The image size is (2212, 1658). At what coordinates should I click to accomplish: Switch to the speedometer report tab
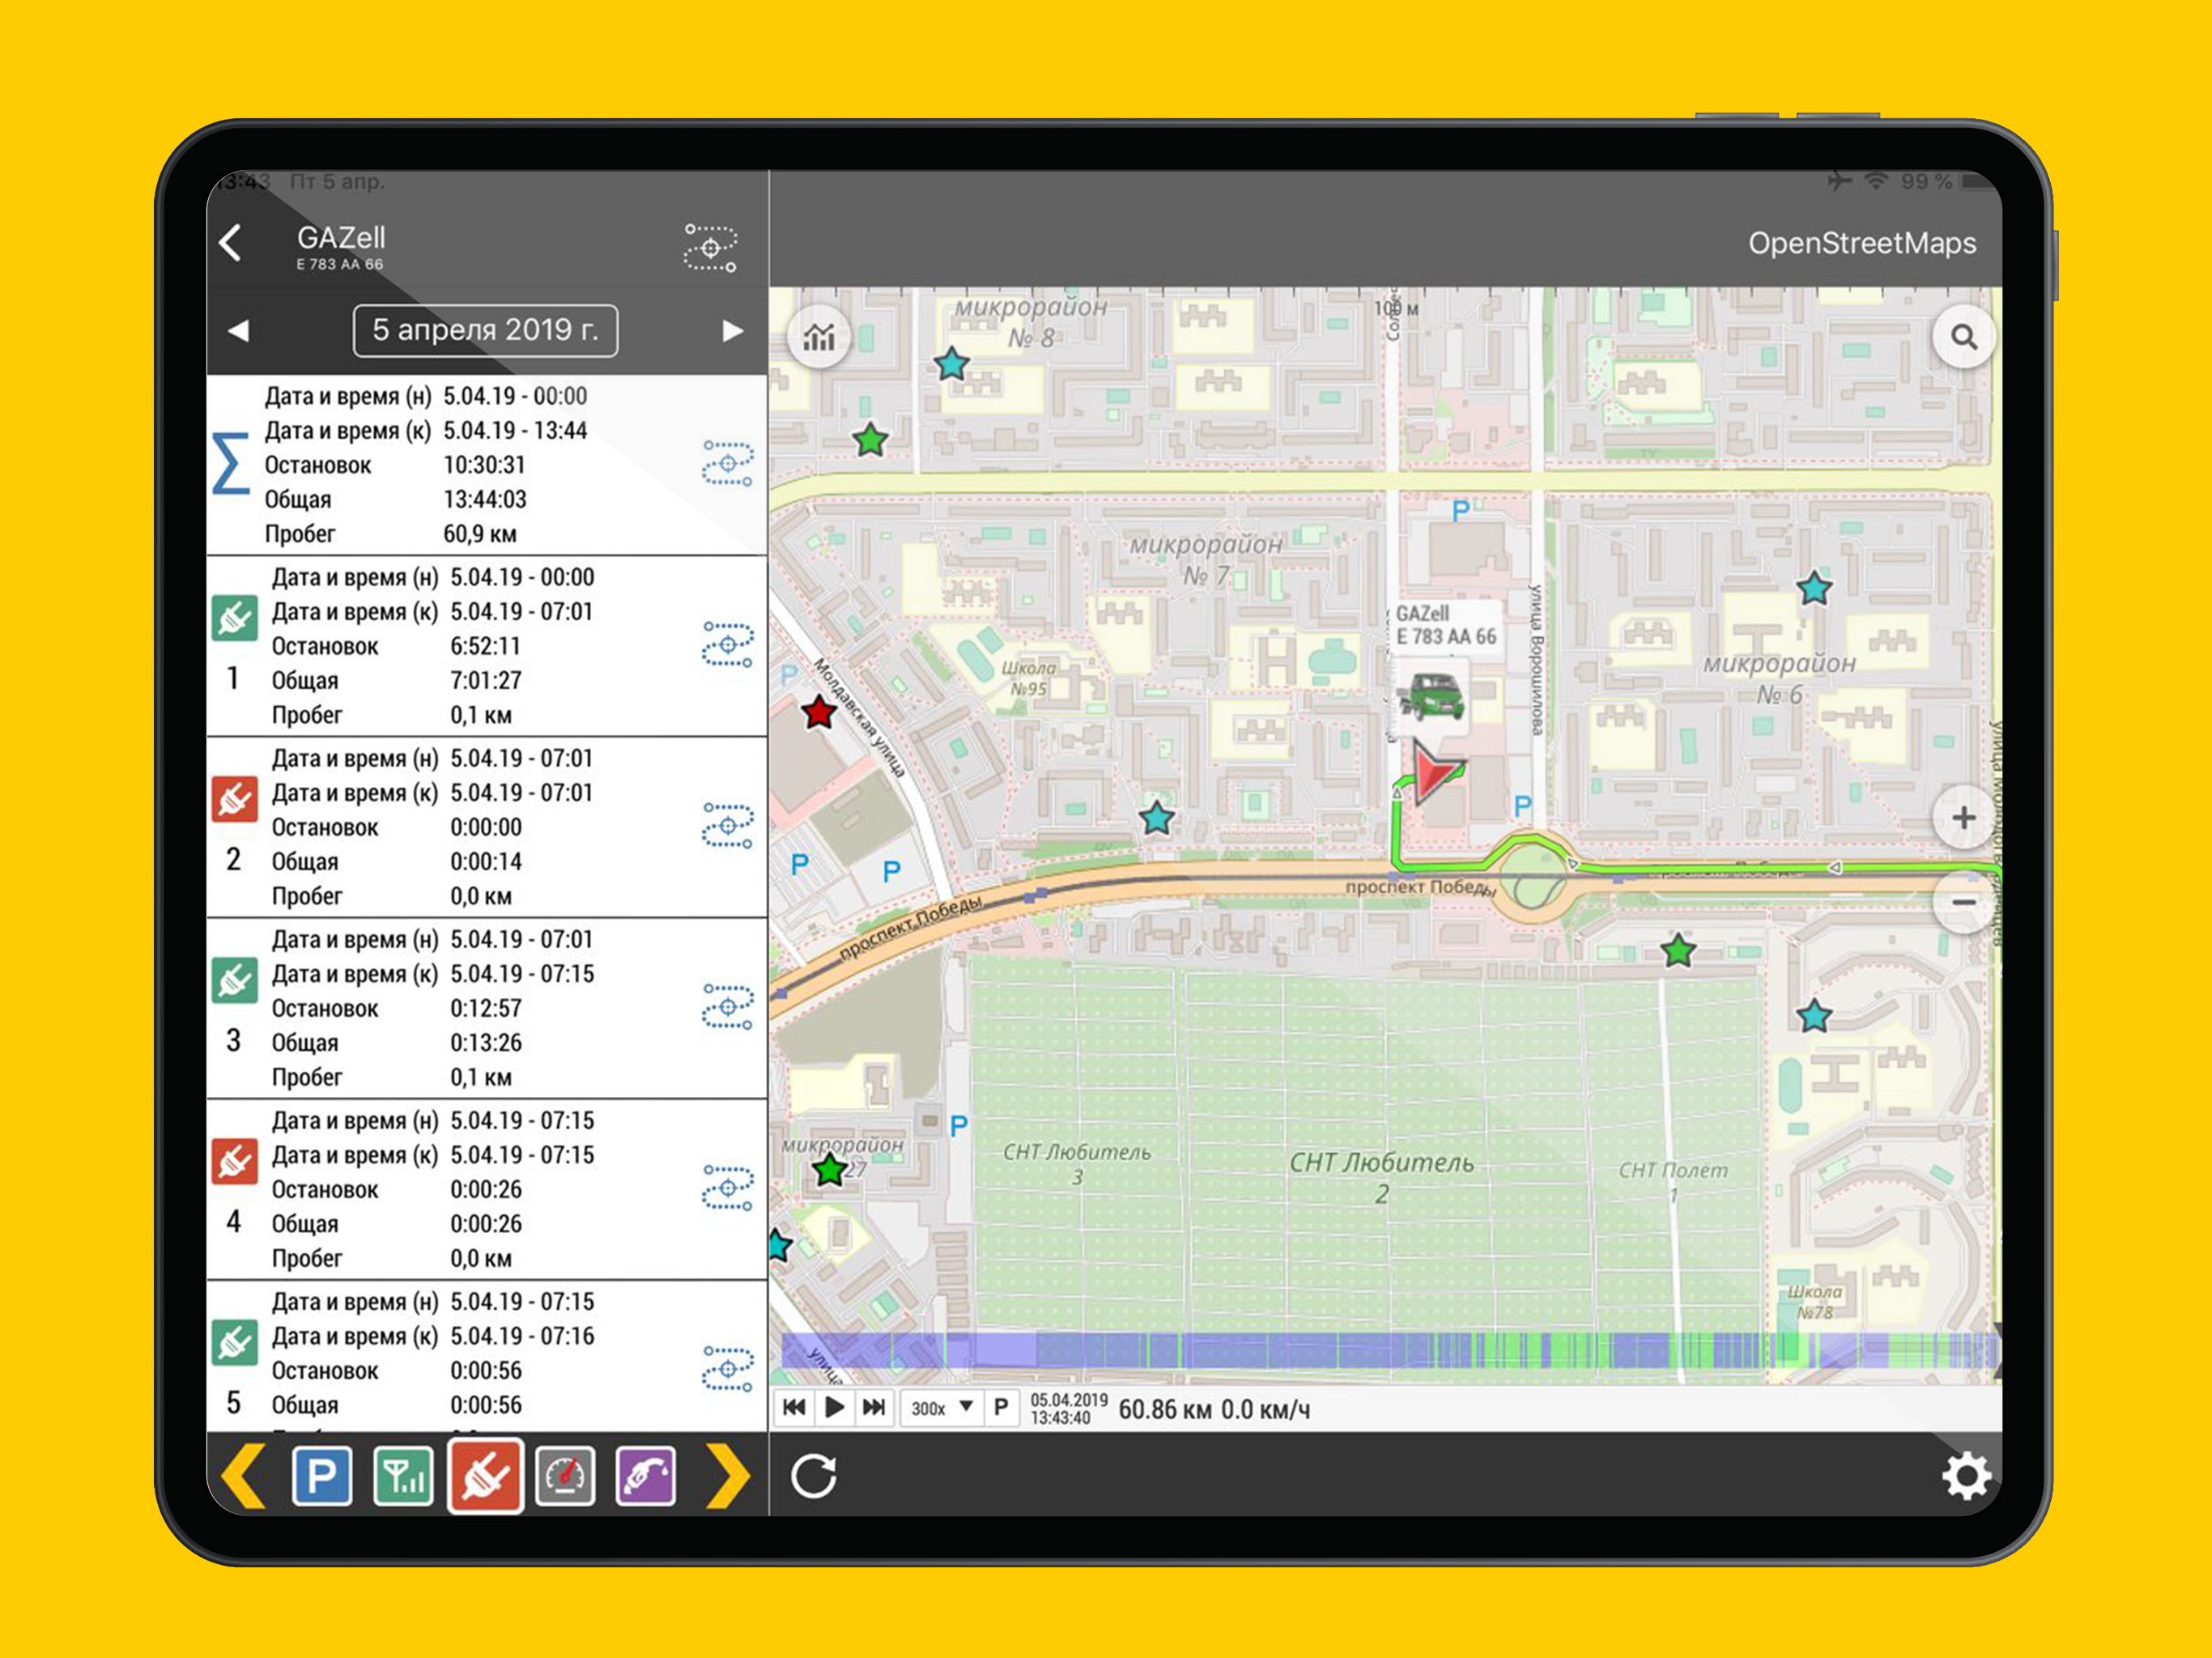(x=565, y=1476)
